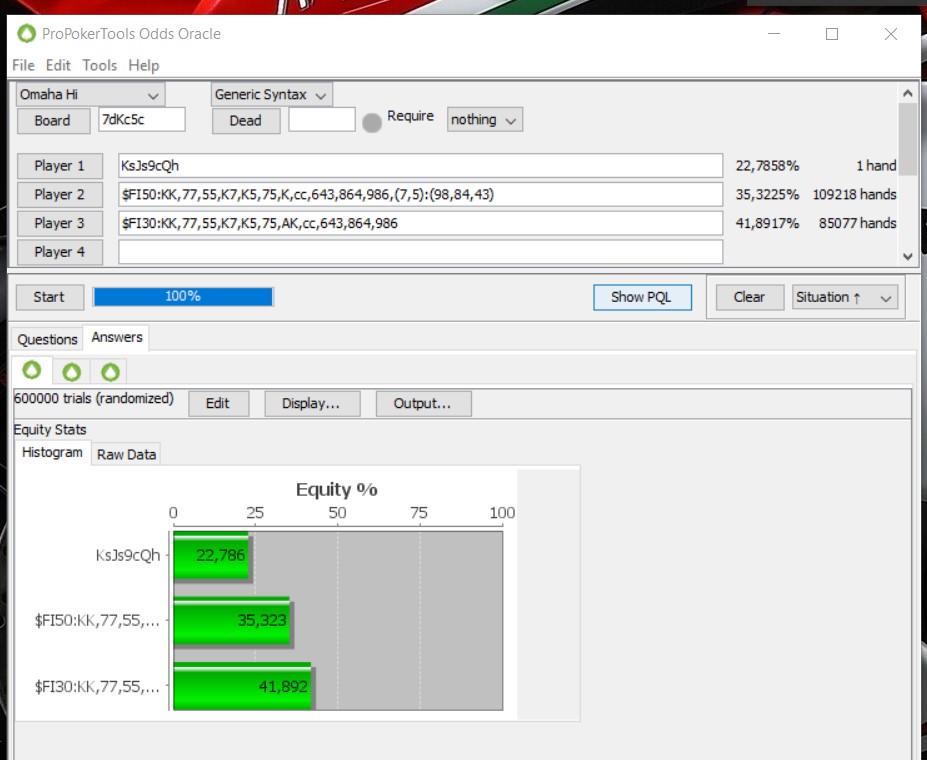Click the Player 1 equity value 22,7858%
This screenshot has width=927, height=760.
[767, 166]
